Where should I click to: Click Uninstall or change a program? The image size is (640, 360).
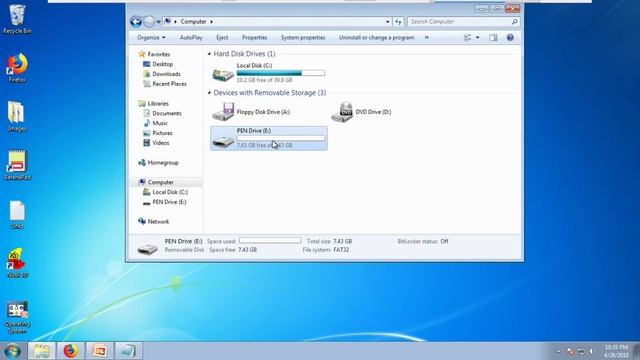point(376,38)
